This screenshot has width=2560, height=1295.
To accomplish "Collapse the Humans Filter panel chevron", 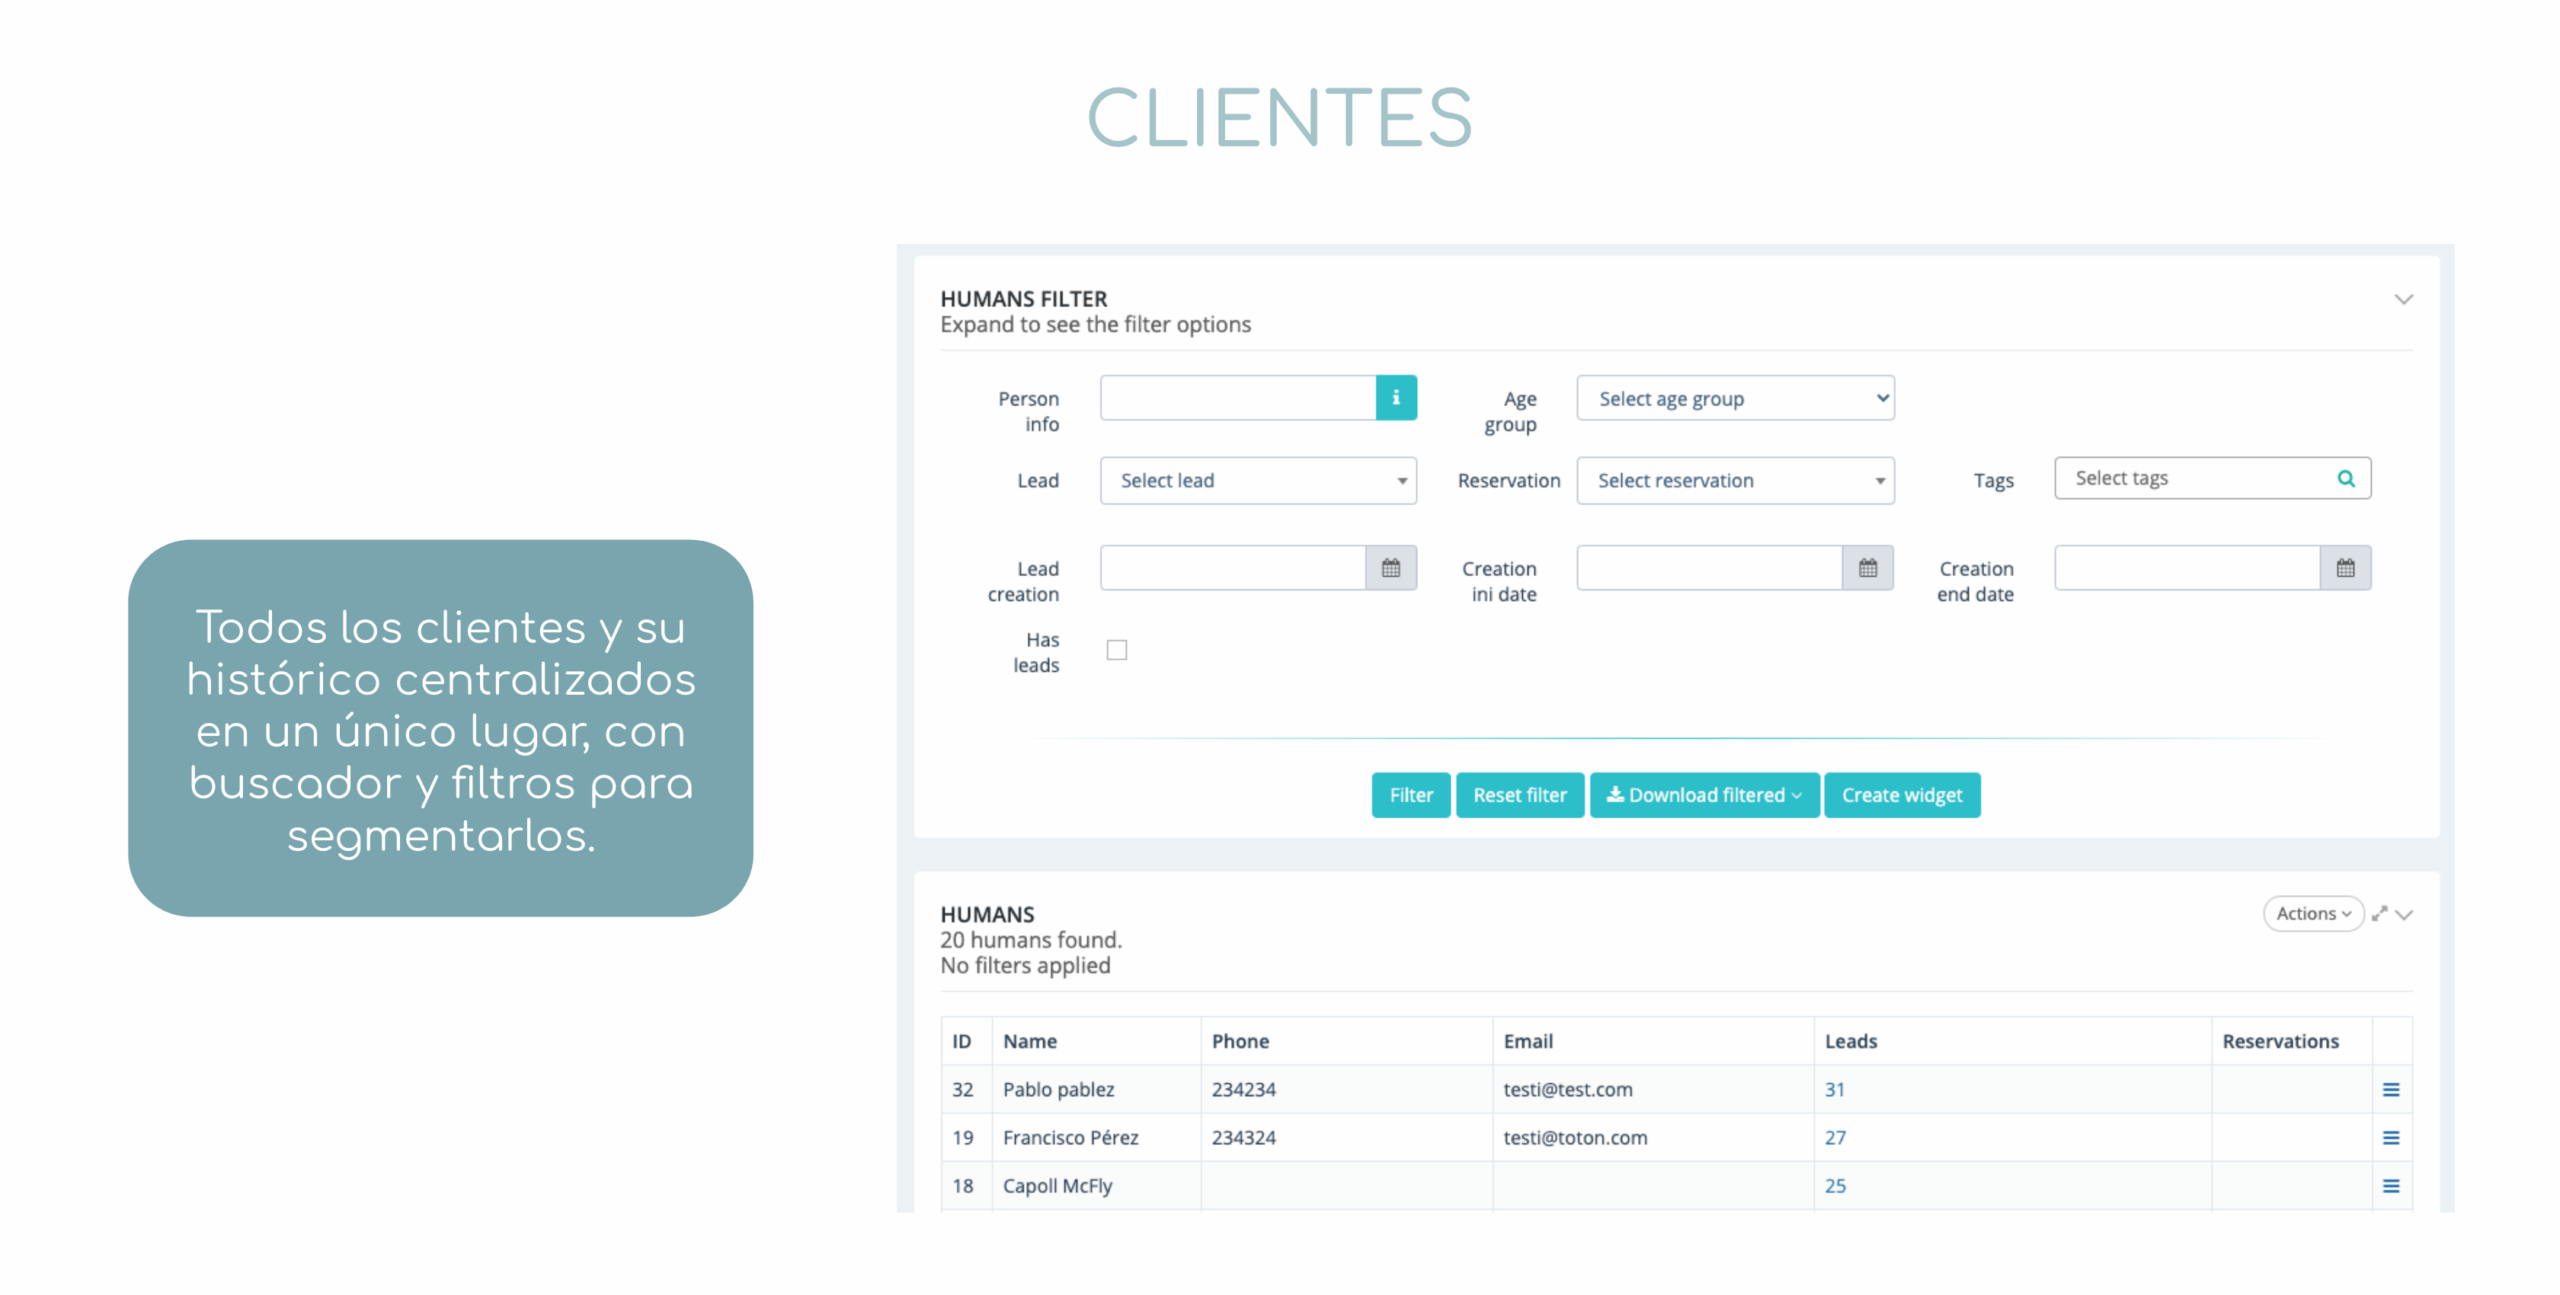I will click(x=2403, y=299).
